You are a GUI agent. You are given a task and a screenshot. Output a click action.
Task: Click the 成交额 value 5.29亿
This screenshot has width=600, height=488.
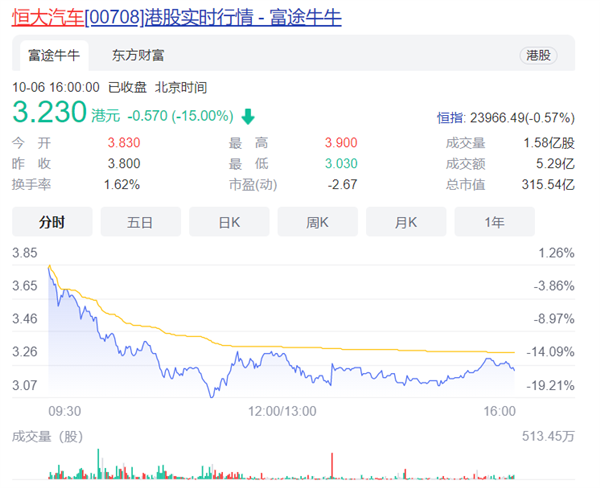pos(555,163)
